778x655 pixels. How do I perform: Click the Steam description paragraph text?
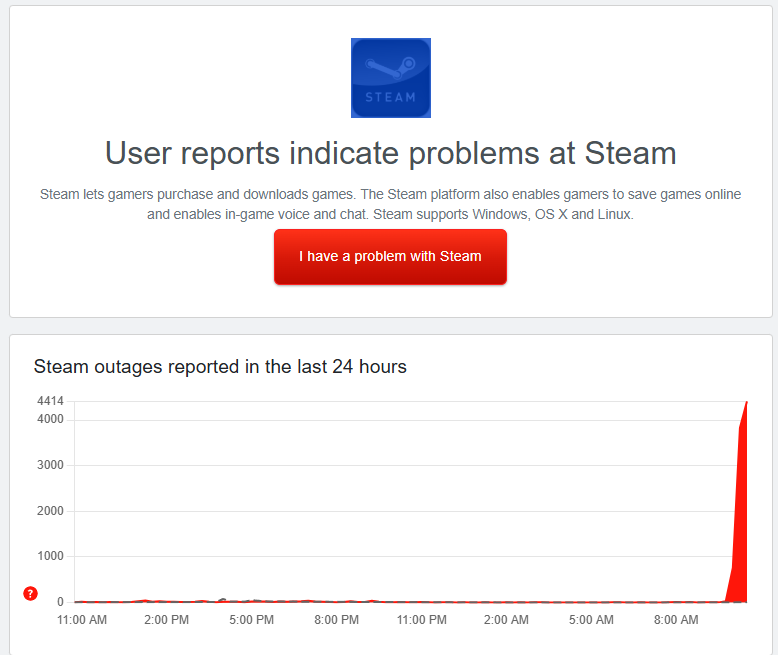[x=390, y=204]
